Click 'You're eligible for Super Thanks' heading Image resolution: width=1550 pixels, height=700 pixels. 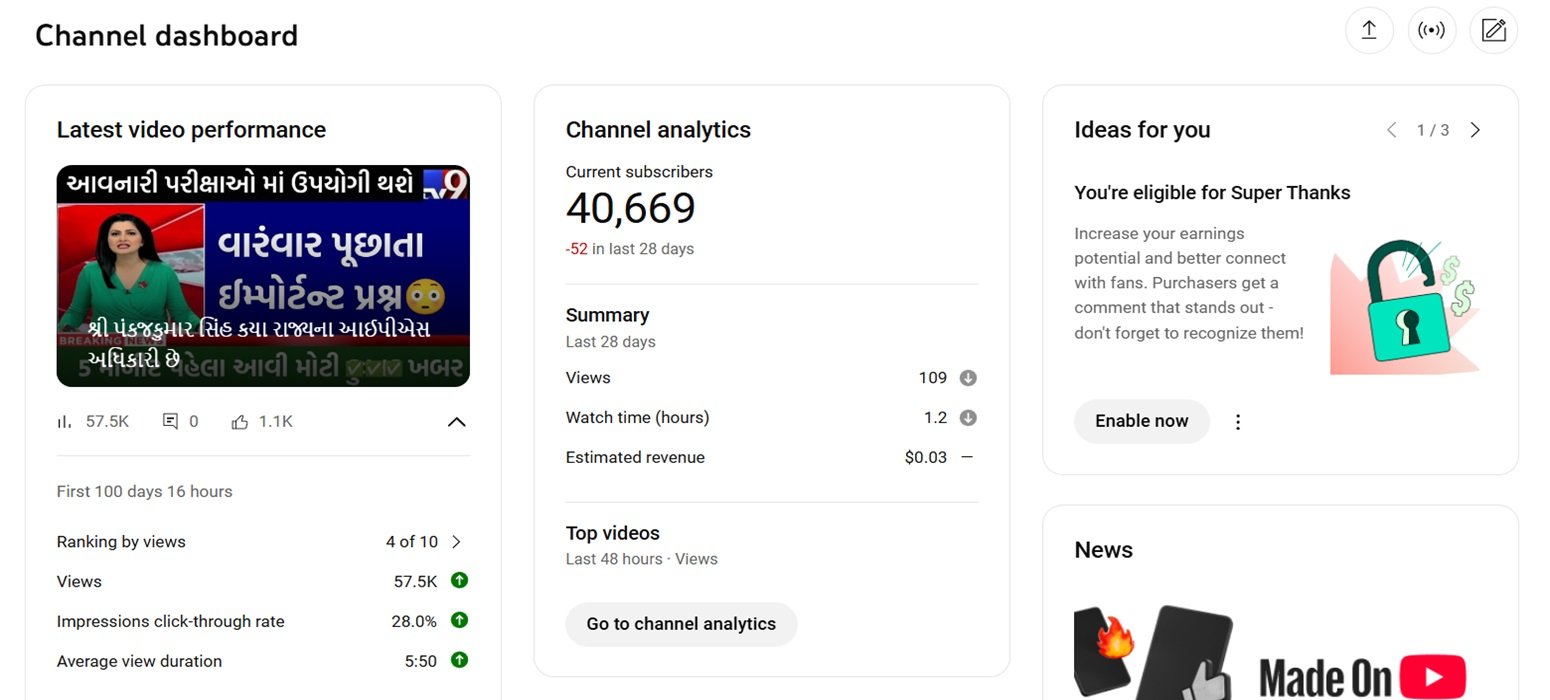1212,193
